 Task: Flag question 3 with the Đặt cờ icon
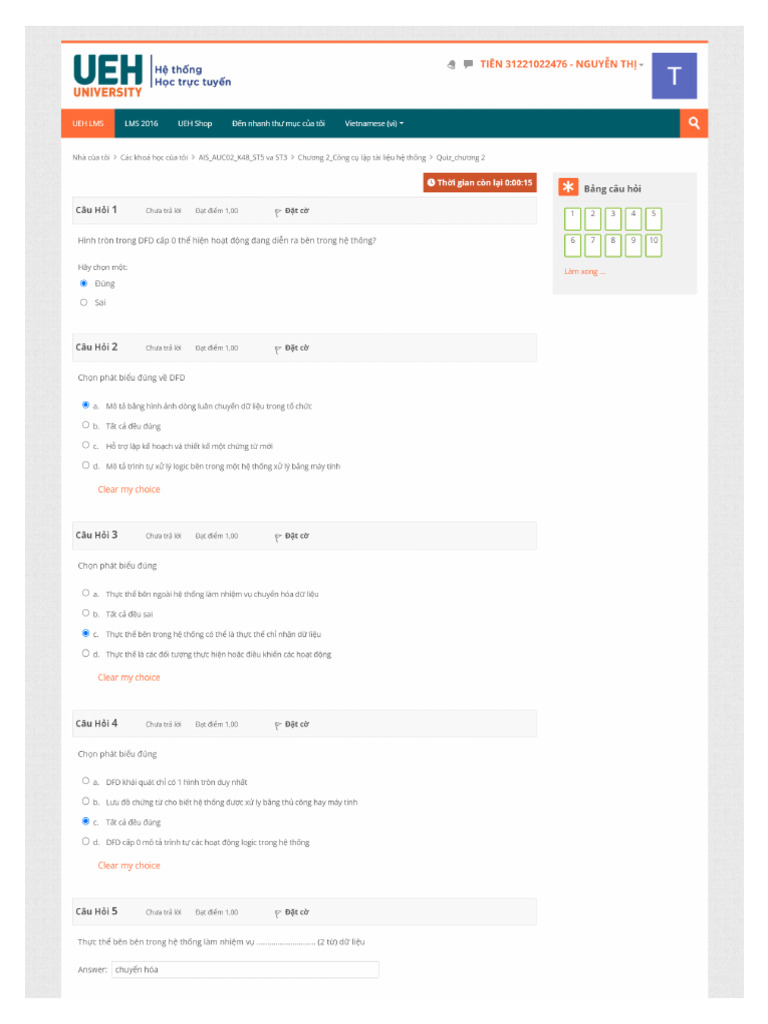pyautogui.click(x=278, y=536)
